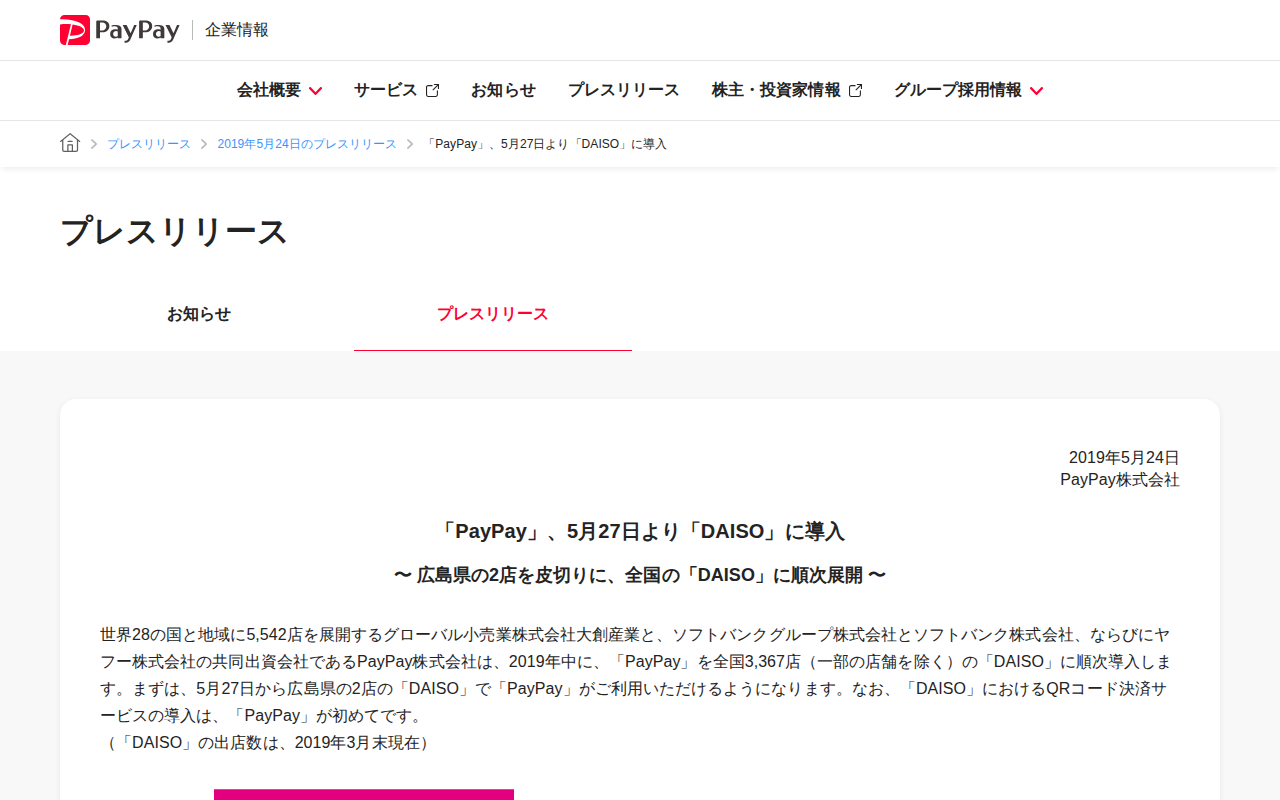This screenshot has width=1280, height=800.
Task: Select the プレスリリース tab
Action: point(493,314)
